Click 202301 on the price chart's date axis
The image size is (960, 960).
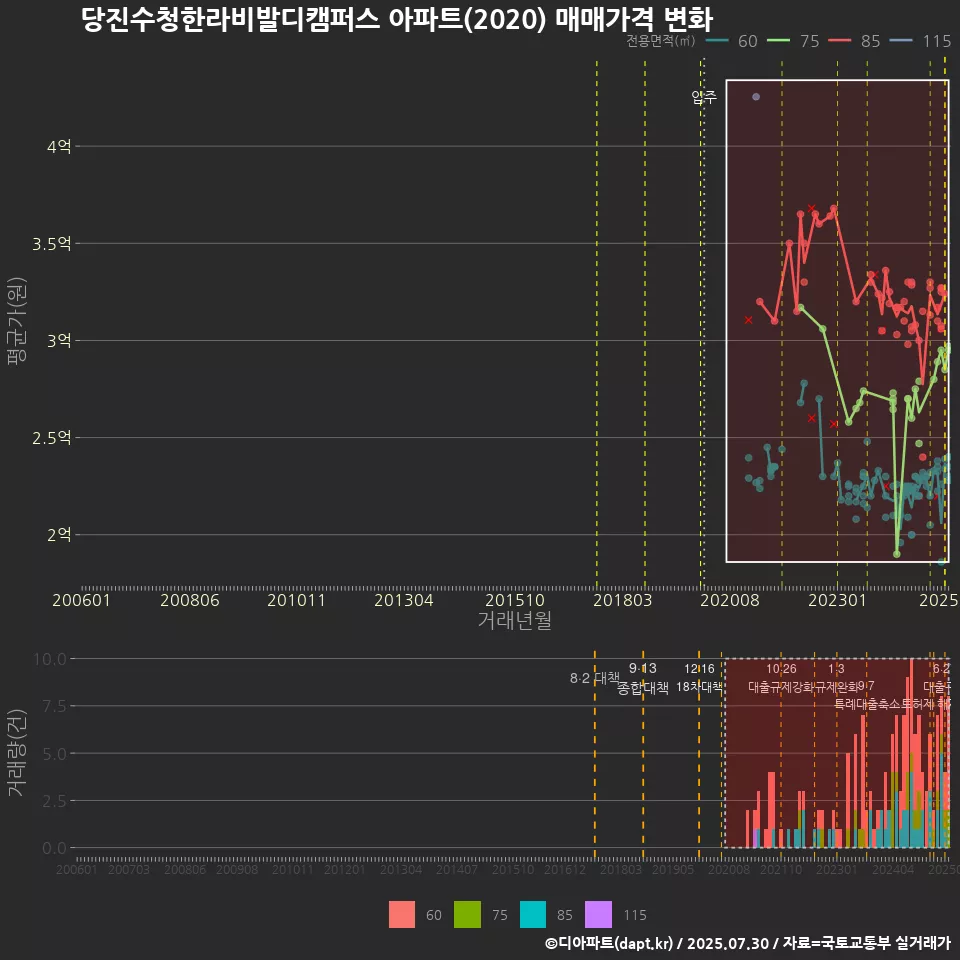pos(838,600)
